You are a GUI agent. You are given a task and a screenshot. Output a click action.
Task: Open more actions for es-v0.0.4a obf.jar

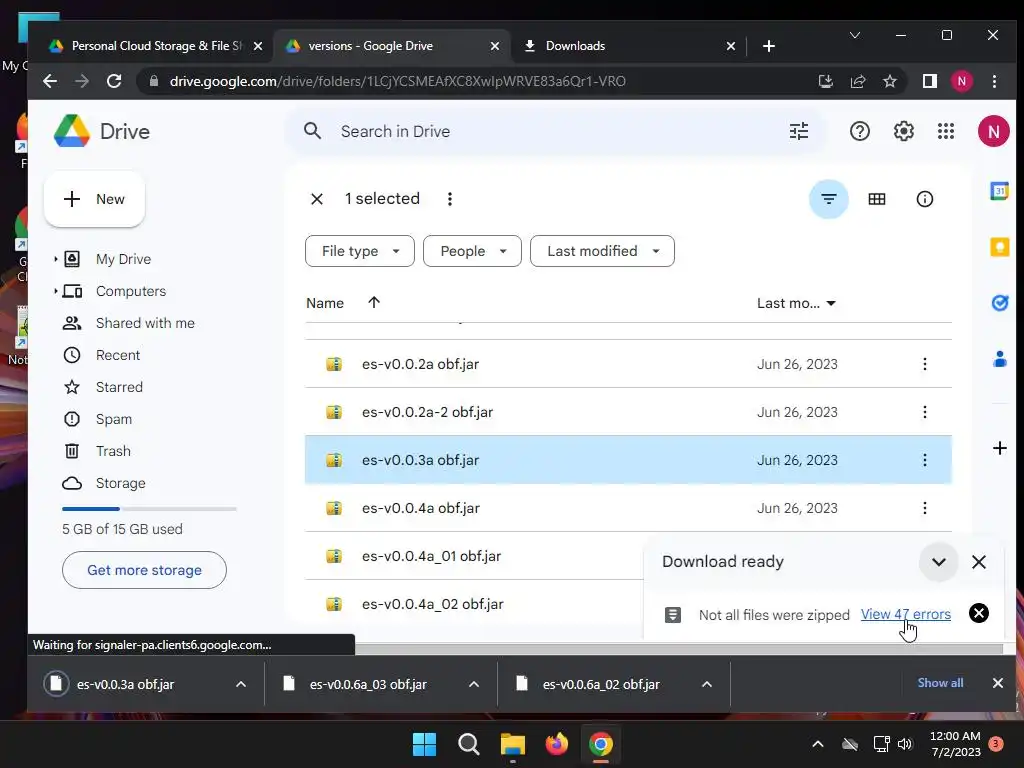[x=925, y=508]
